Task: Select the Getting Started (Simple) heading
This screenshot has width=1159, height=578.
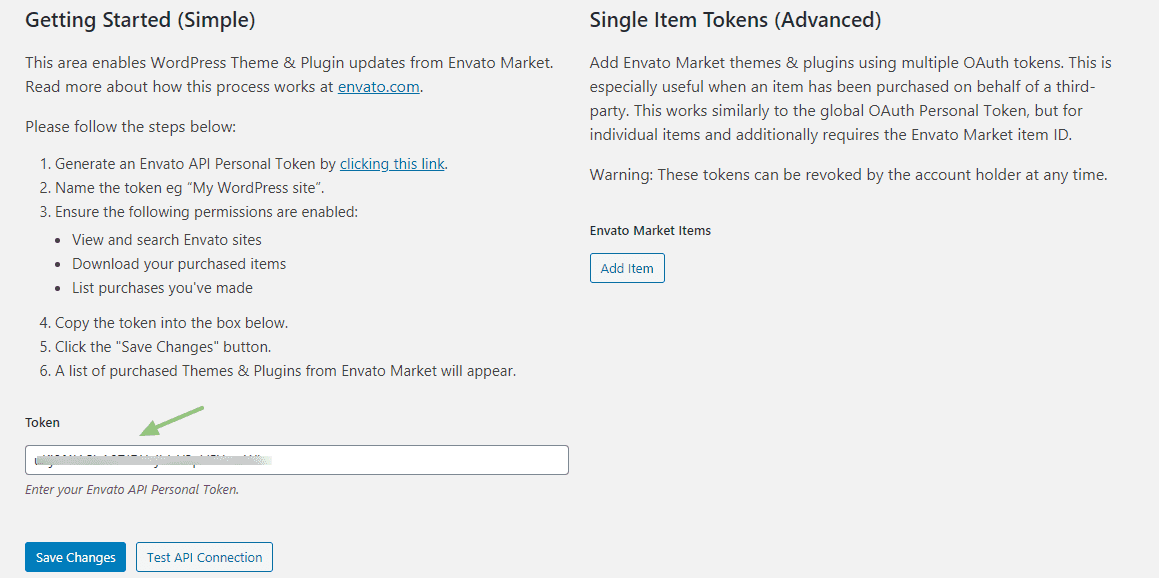Action: [x=140, y=20]
